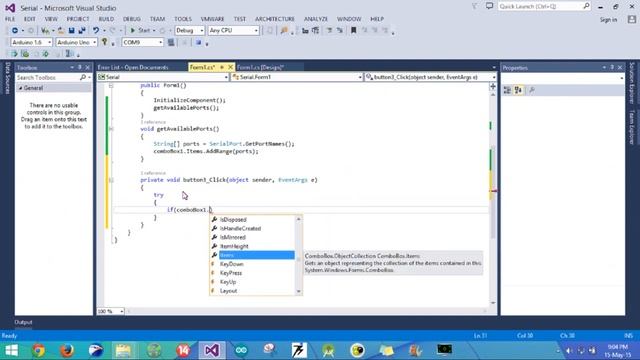
Task: Click the notifications flag icon in title bar
Action: click(475, 6)
